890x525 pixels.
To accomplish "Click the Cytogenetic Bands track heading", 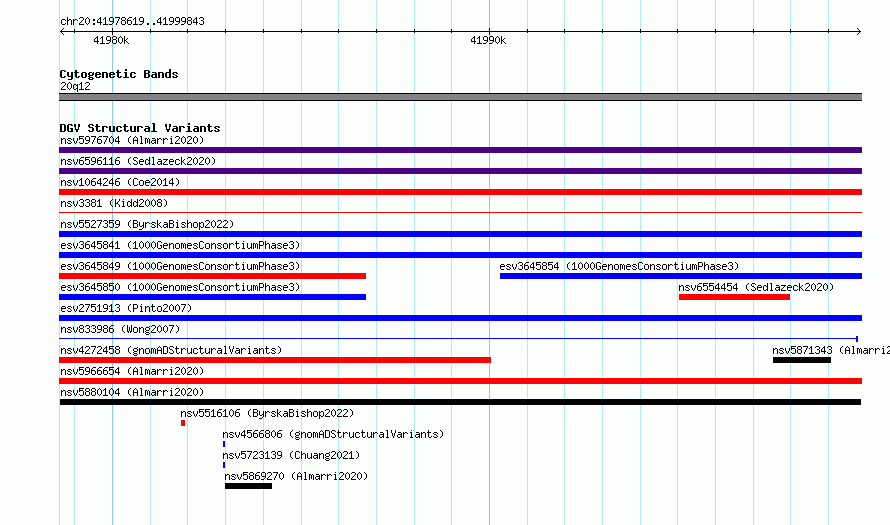I will [x=119, y=74].
